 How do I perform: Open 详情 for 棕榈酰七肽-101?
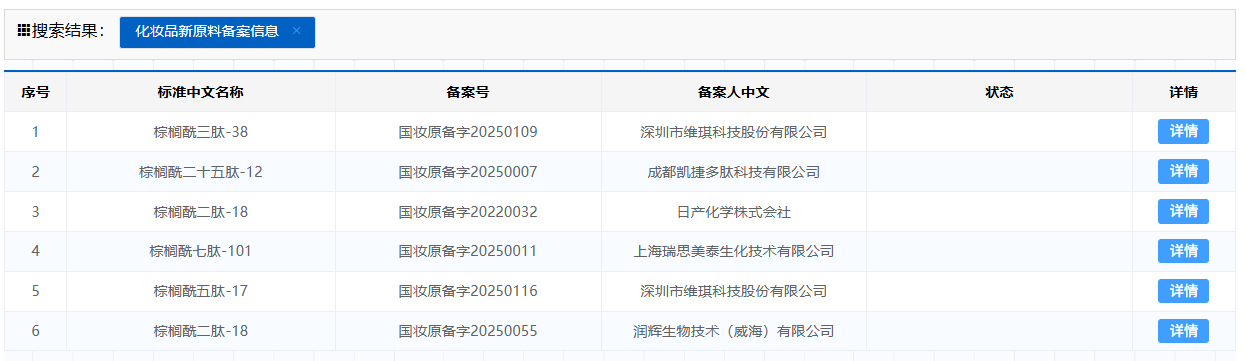click(x=1183, y=251)
